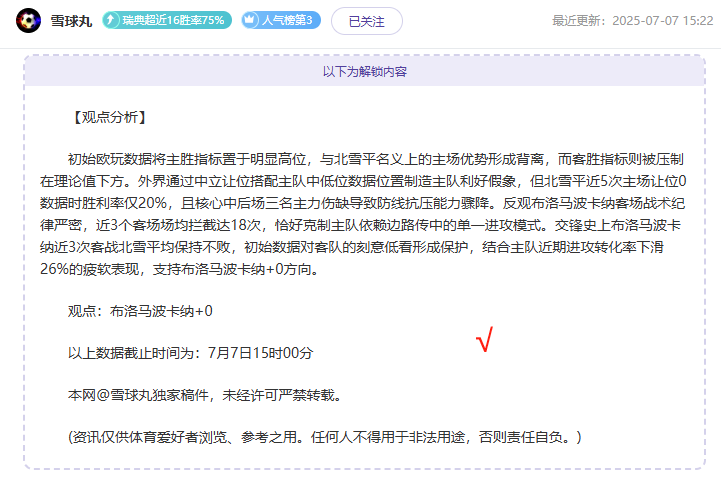Click the text 支持布洛马波卡纳+0方向 in the analysis
The height and width of the screenshot is (479, 721).
pyautogui.click(x=235, y=269)
